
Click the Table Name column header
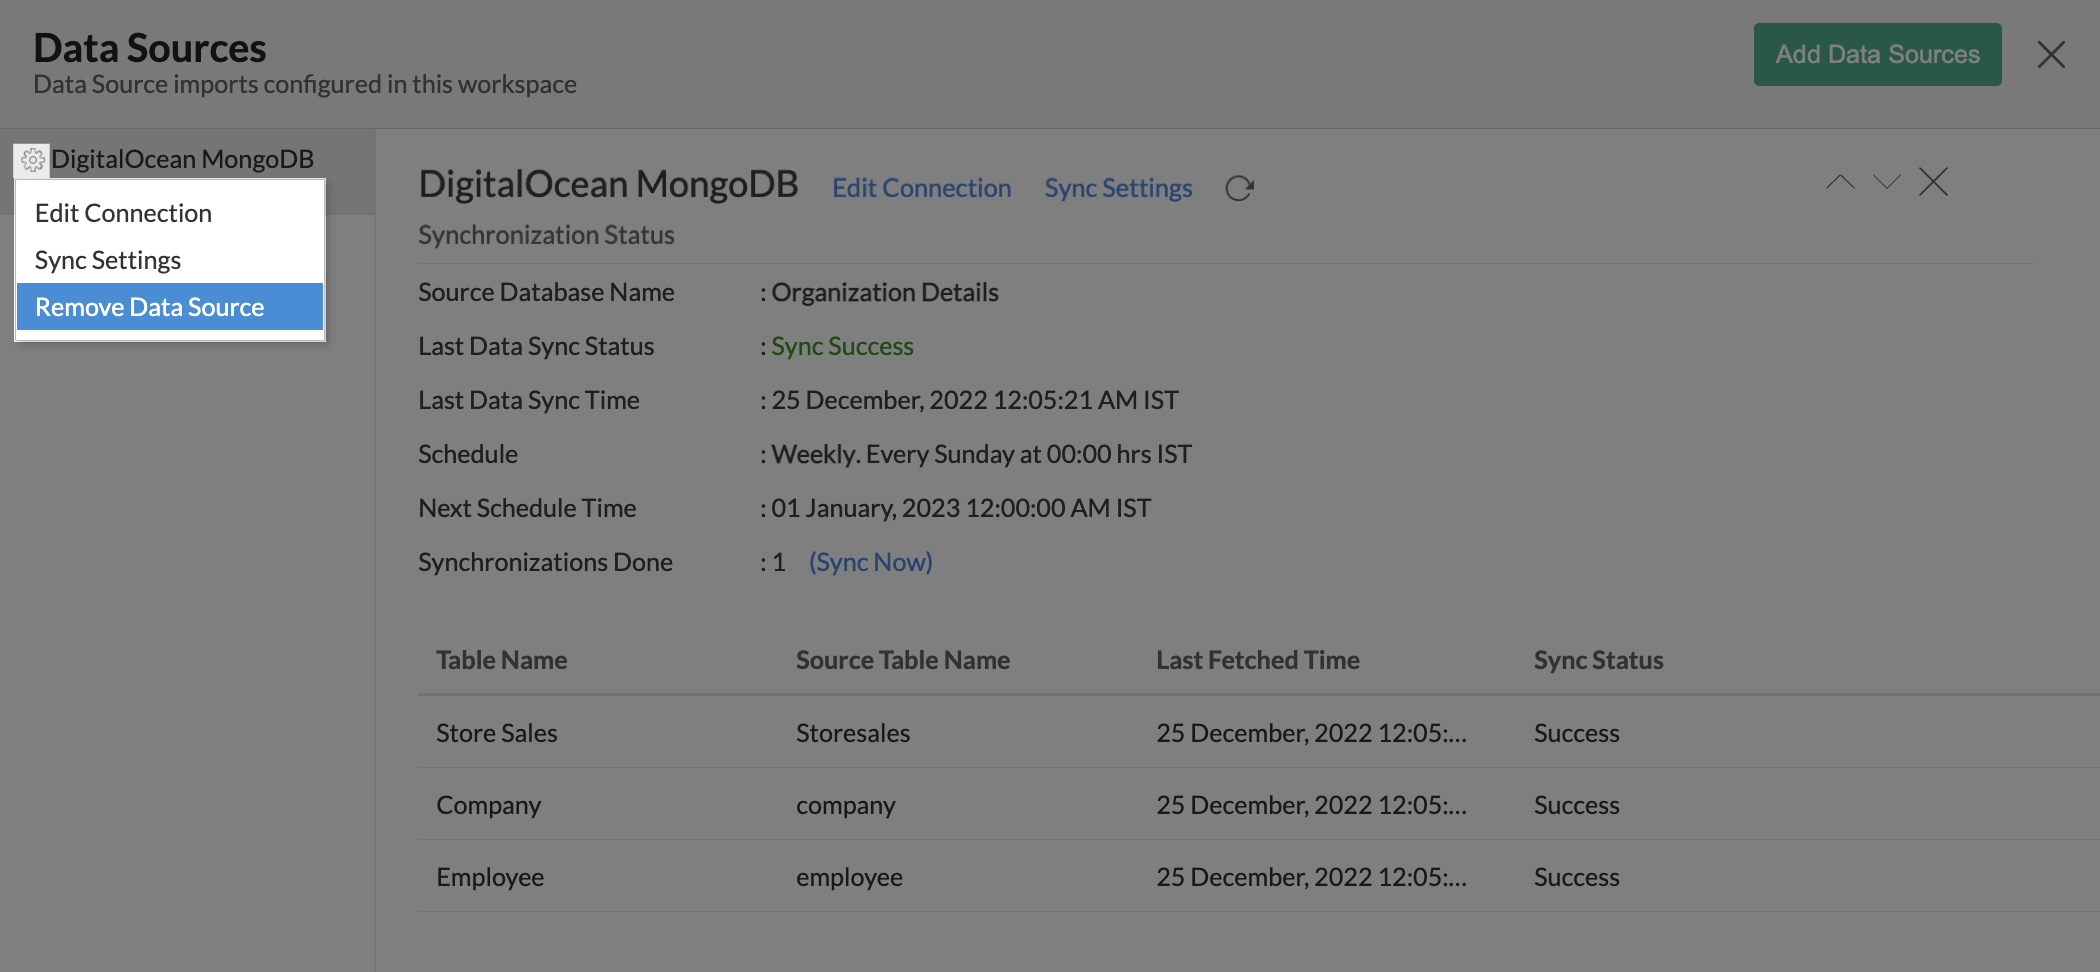coord(501,660)
